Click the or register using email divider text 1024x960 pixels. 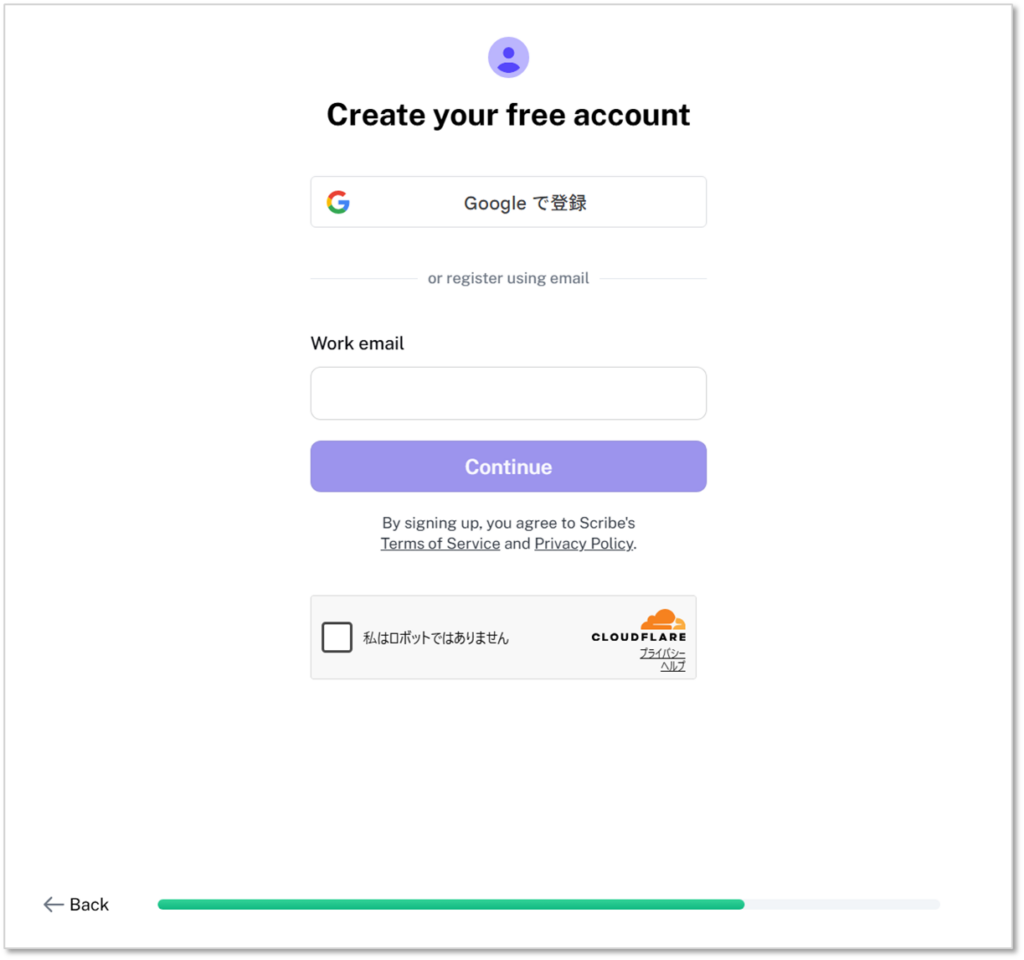[508, 278]
